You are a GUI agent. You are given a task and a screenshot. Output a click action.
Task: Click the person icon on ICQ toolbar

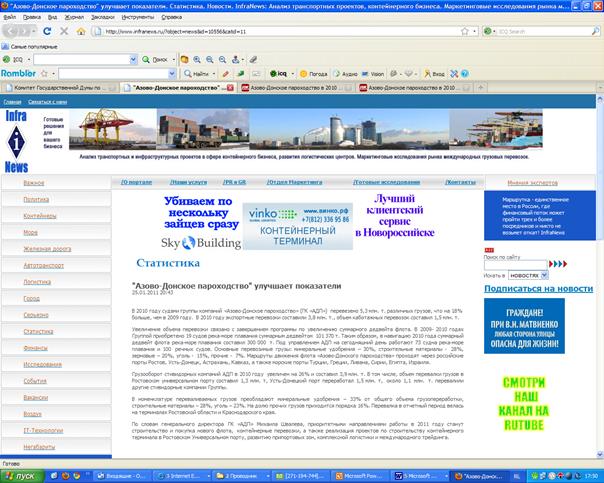235,59
